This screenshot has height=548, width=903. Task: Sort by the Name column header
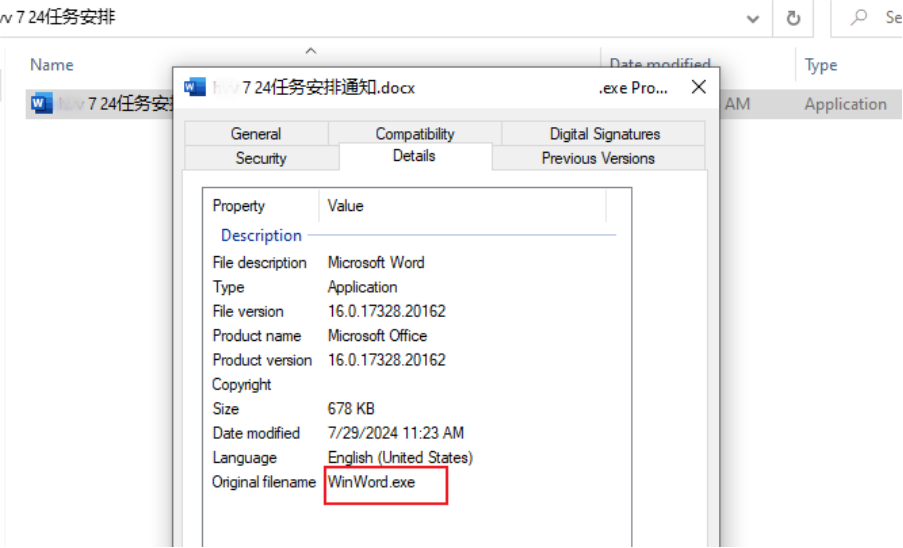coord(52,64)
